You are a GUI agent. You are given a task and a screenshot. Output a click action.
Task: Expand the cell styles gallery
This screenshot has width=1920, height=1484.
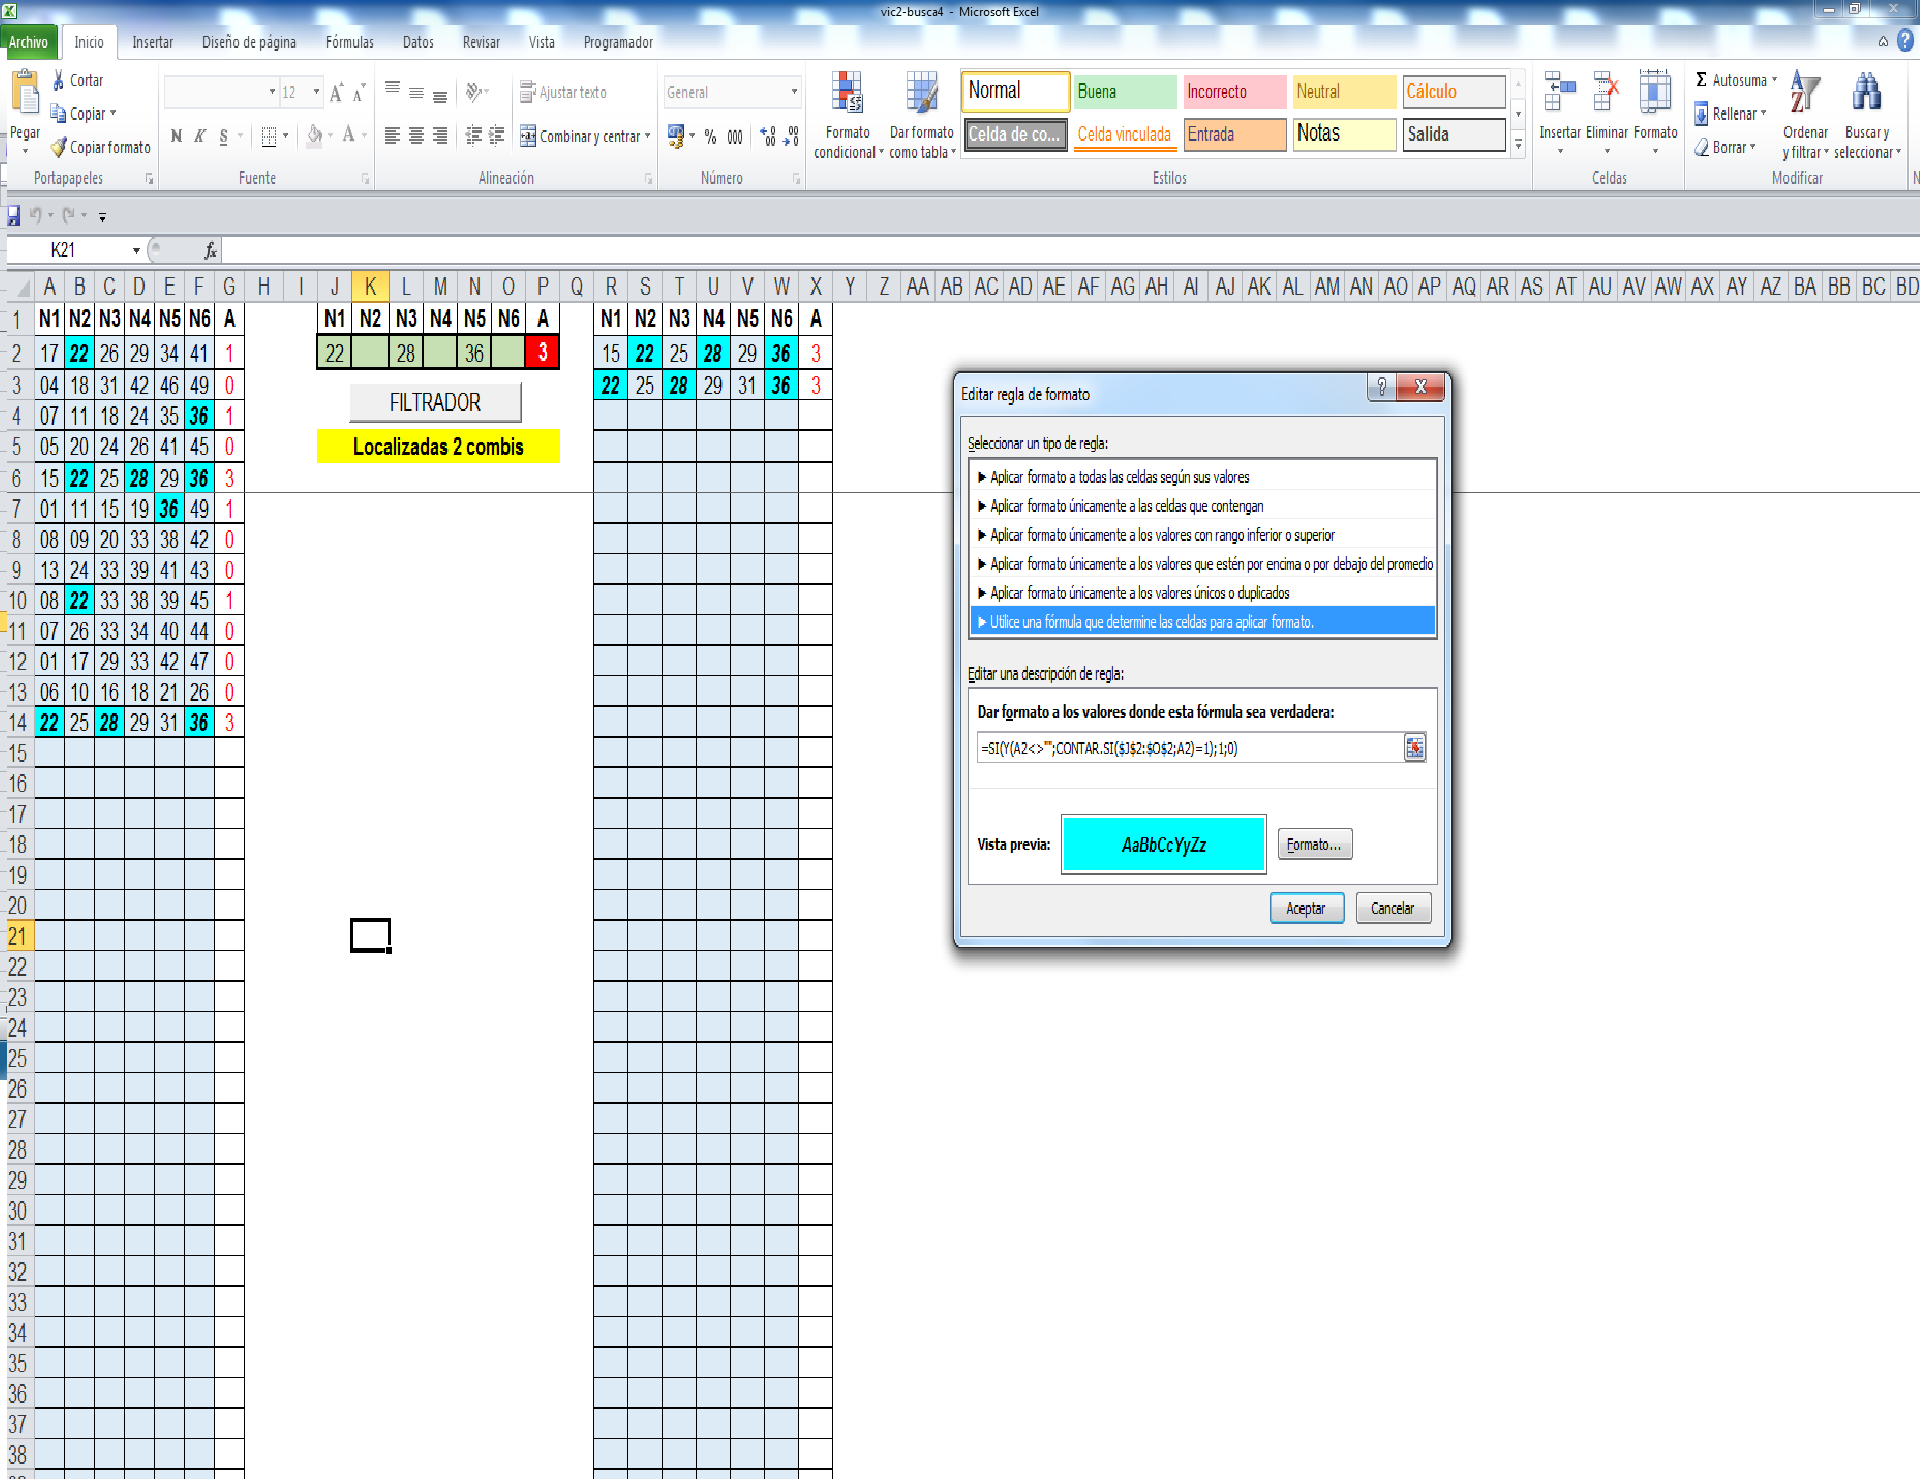point(1518,145)
